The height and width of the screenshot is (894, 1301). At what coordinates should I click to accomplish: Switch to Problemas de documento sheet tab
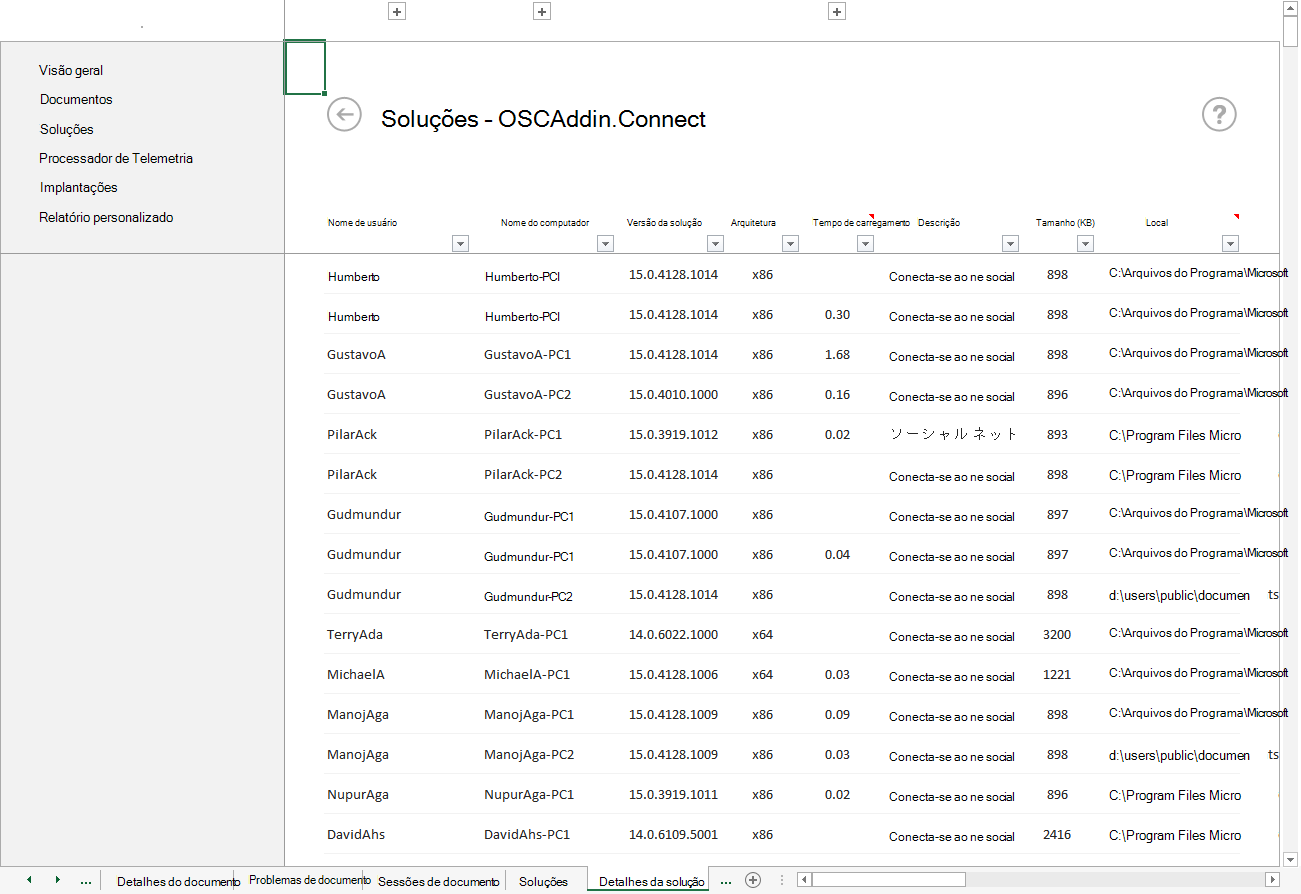tap(310, 880)
